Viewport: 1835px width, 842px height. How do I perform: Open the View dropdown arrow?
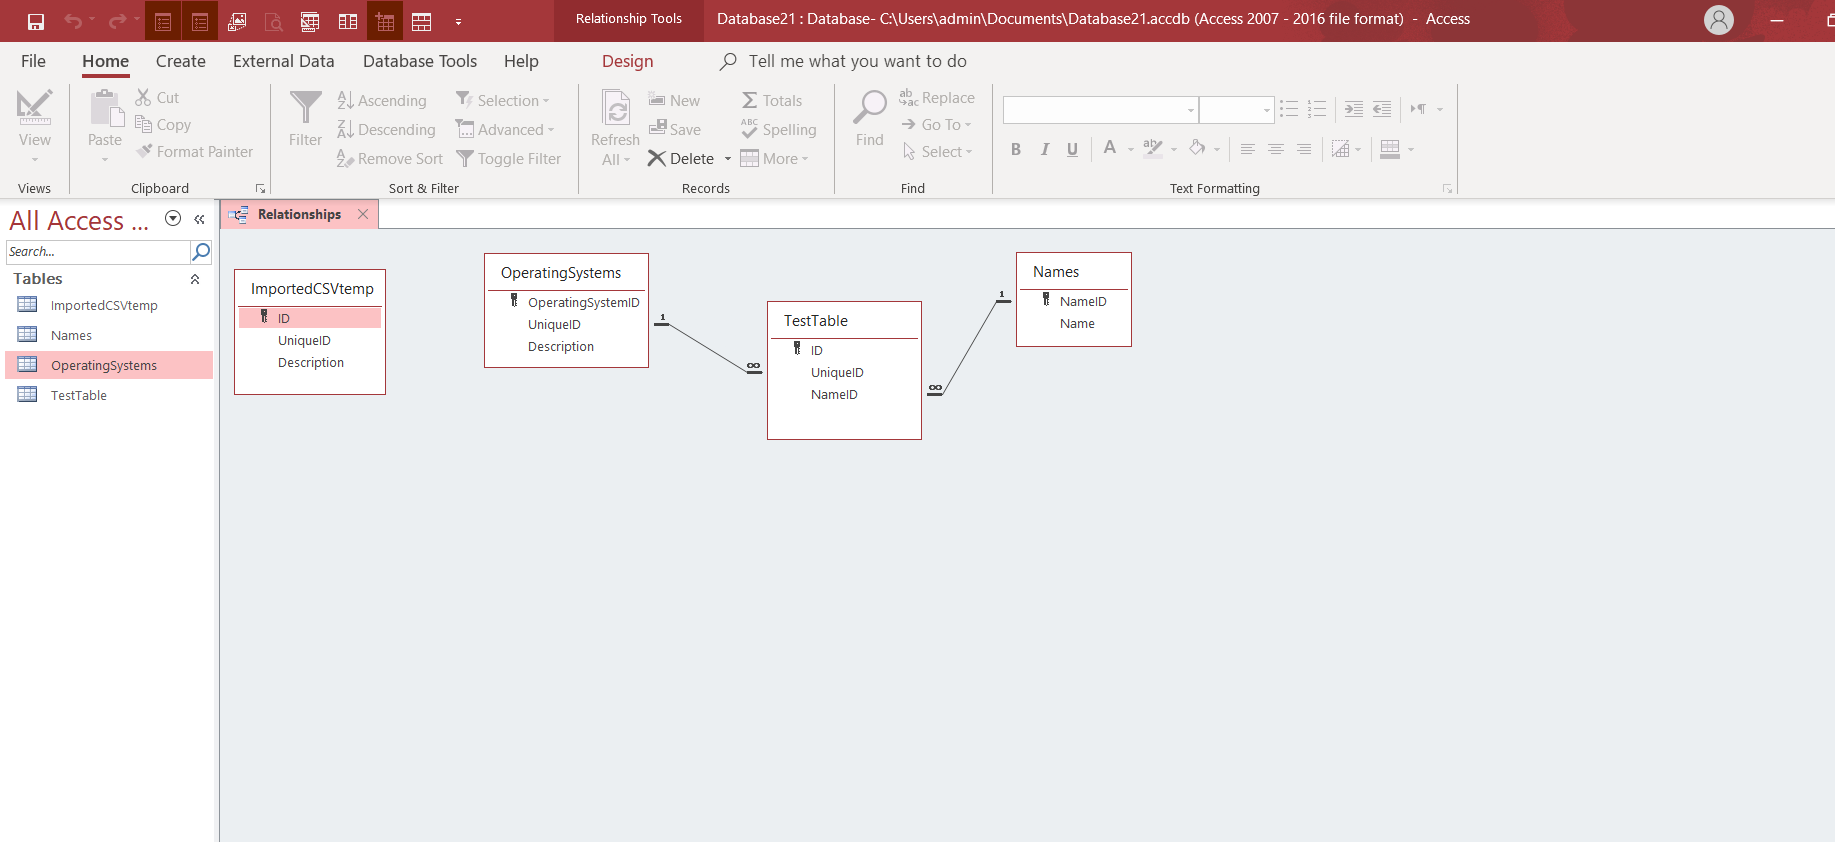(x=35, y=160)
